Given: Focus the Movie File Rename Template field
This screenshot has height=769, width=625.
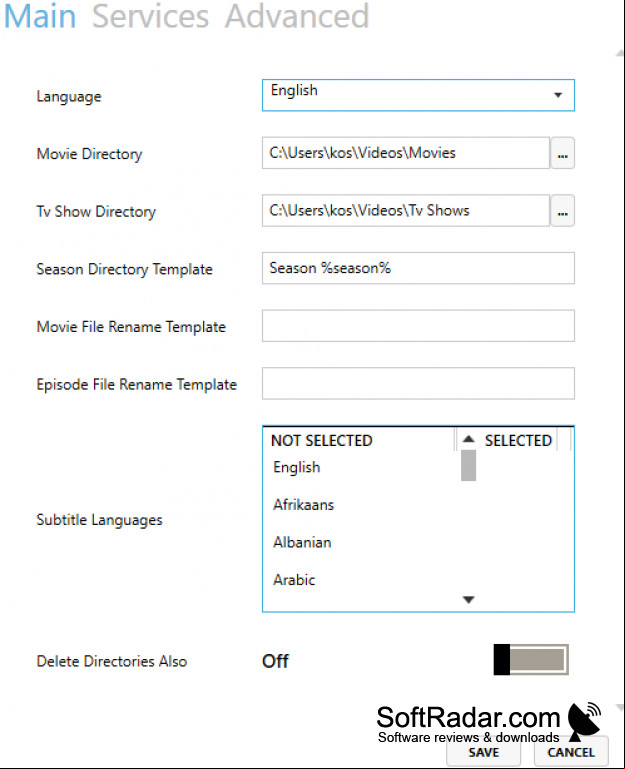Looking at the screenshot, I should pos(418,326).
